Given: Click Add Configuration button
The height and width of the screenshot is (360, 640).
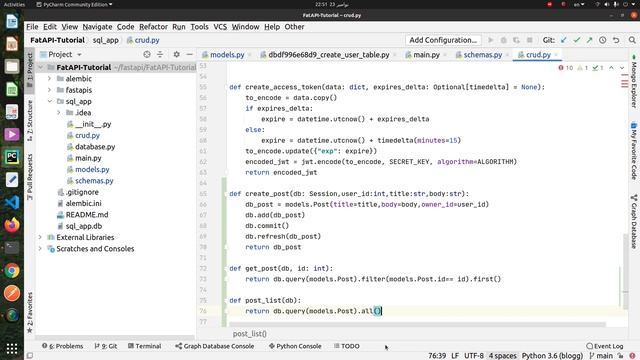Looking at the screenshot, I should pos(443,40).
